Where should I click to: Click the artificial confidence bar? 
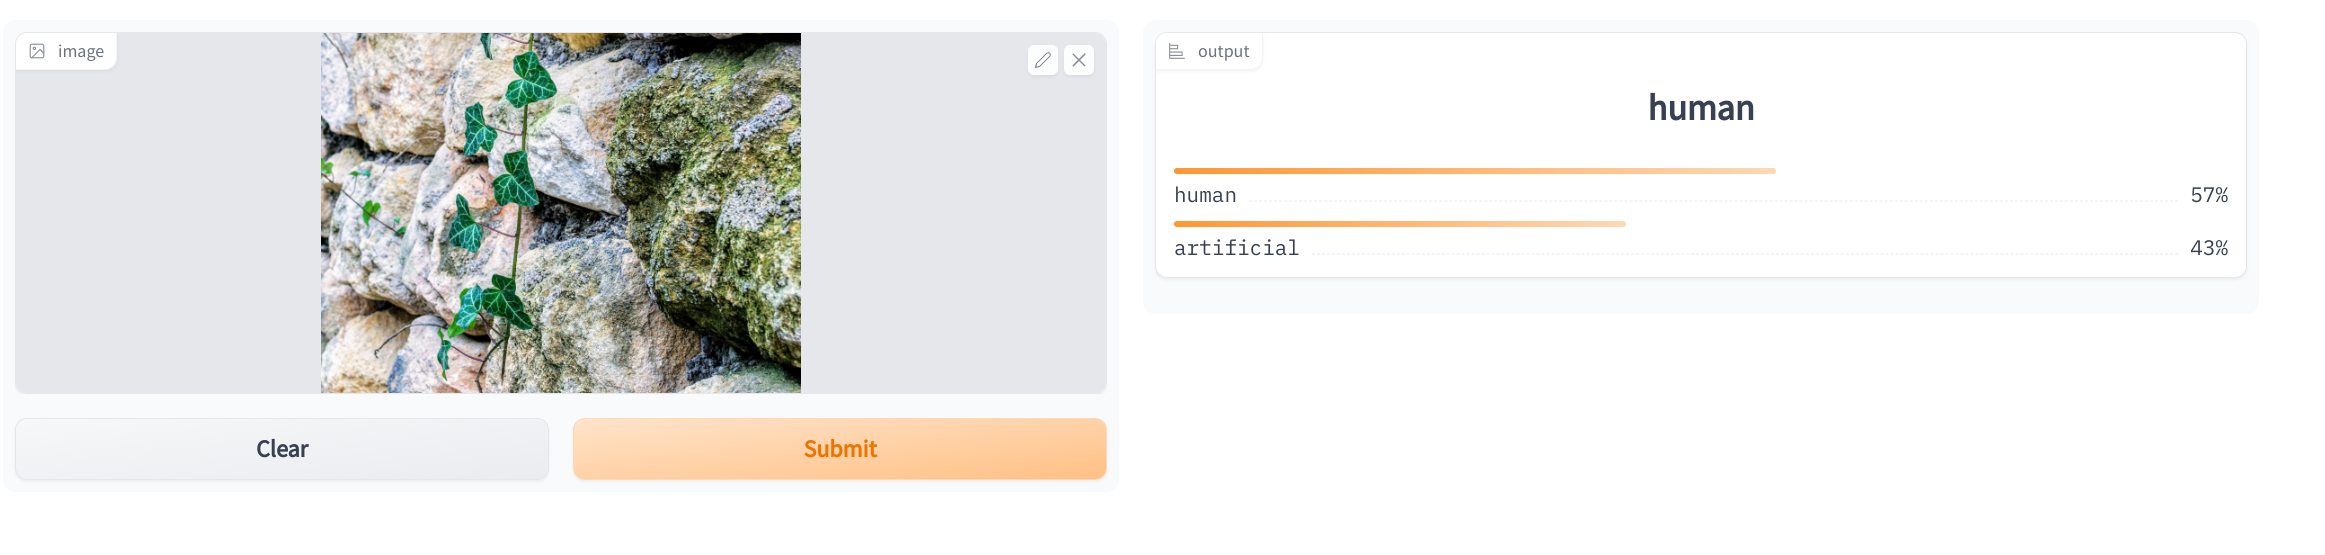click(1400, 224)
